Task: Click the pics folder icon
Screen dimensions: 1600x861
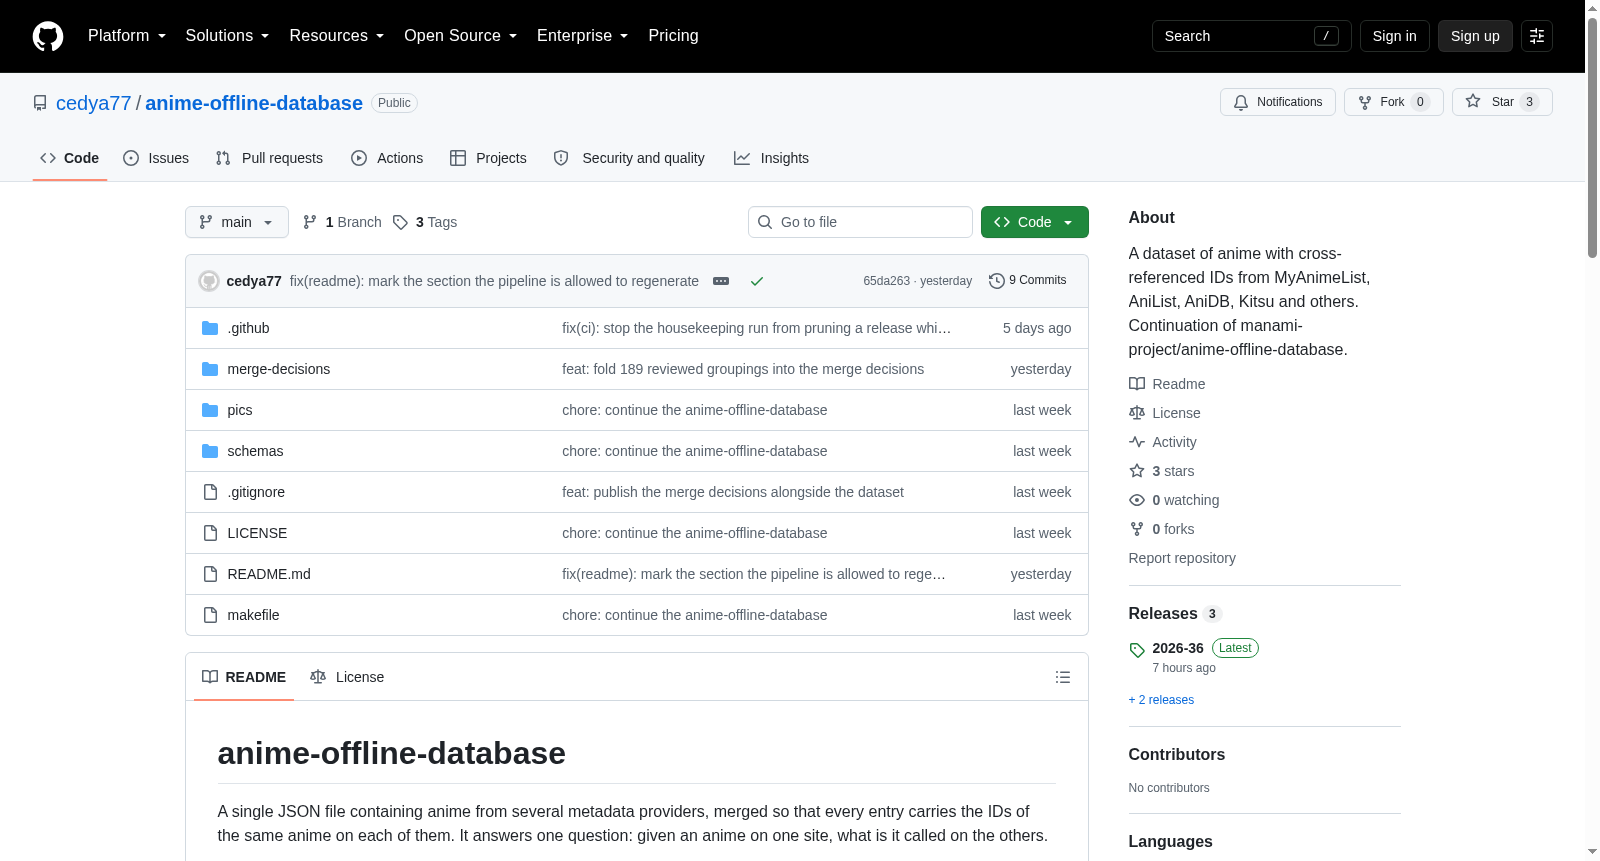Action: pyautogui.click(x=210, y=410)
